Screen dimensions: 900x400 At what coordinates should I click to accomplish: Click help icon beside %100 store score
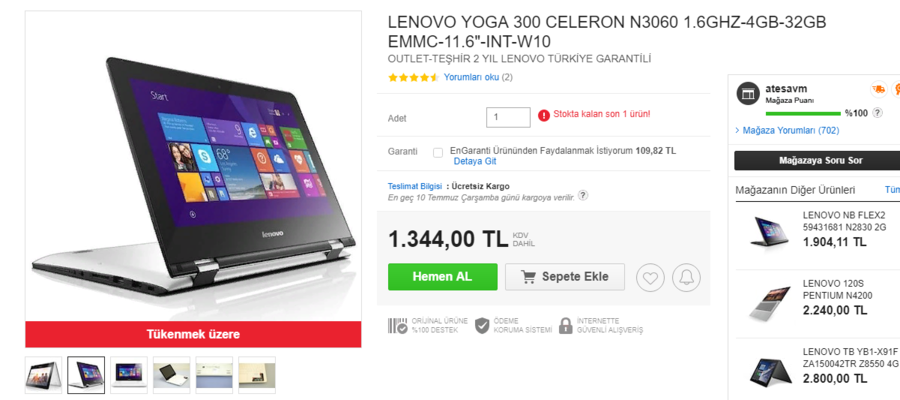click(x=877, y=113)
